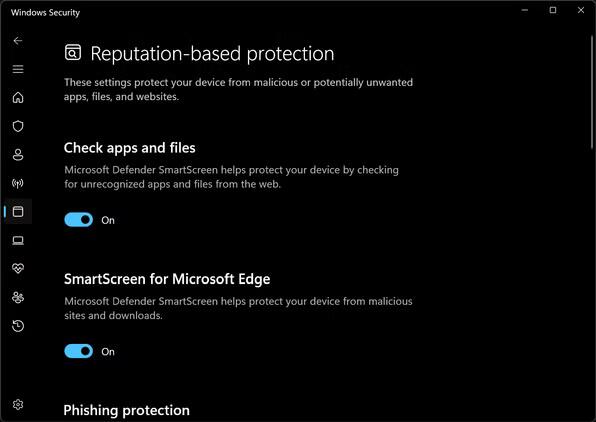
Task: Open Device performance & health heart icon
Action: (x=18, y=268)
